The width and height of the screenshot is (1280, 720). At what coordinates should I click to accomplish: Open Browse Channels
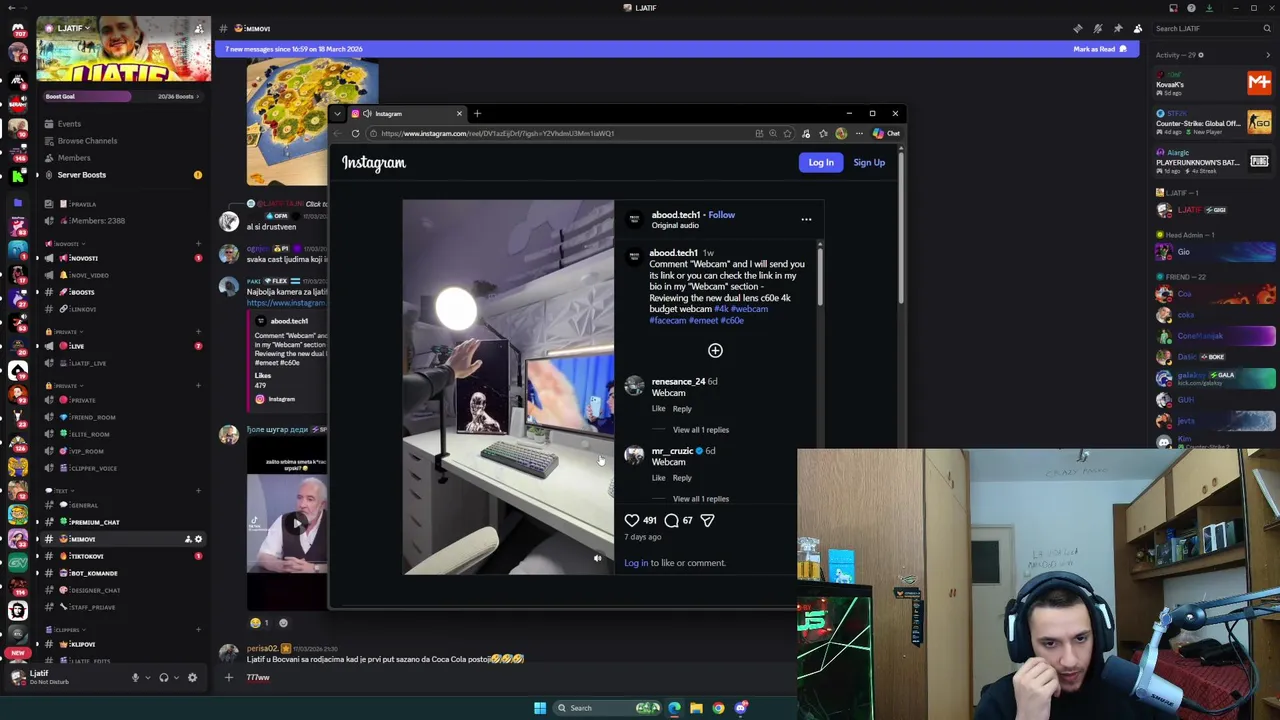(x=87, y=141)
